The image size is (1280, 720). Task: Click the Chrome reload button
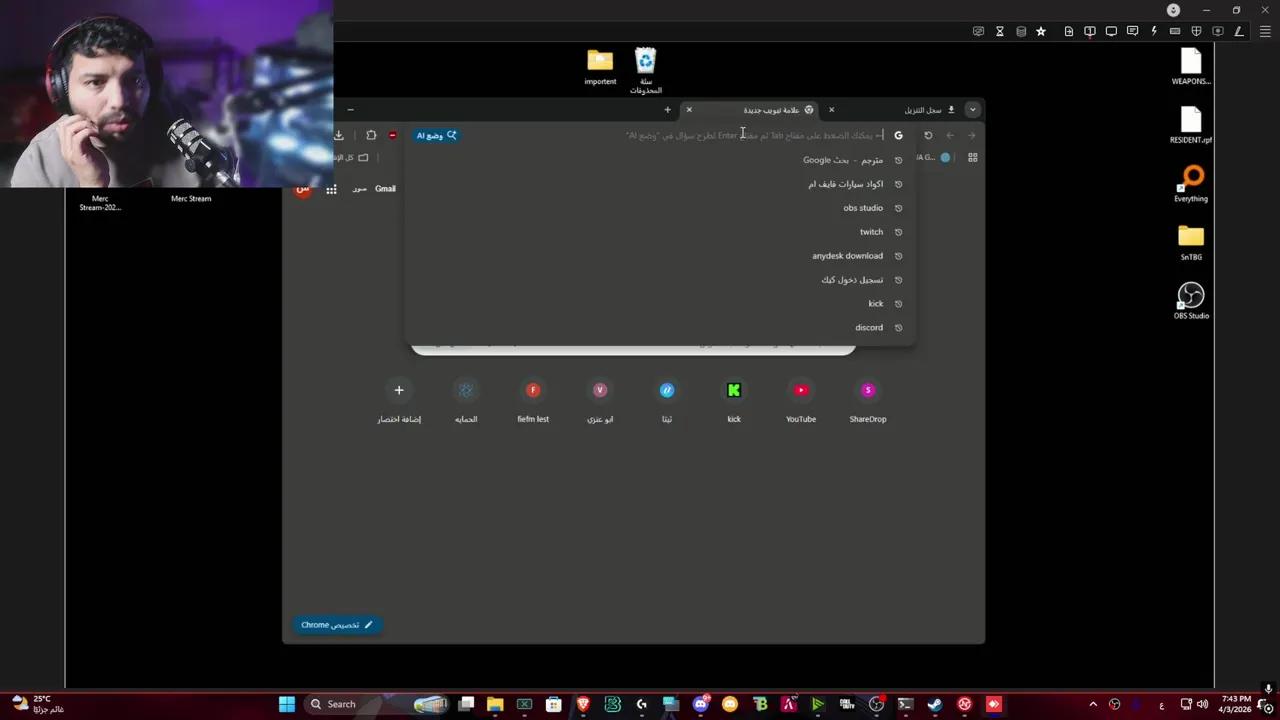[x=928, y=135]
